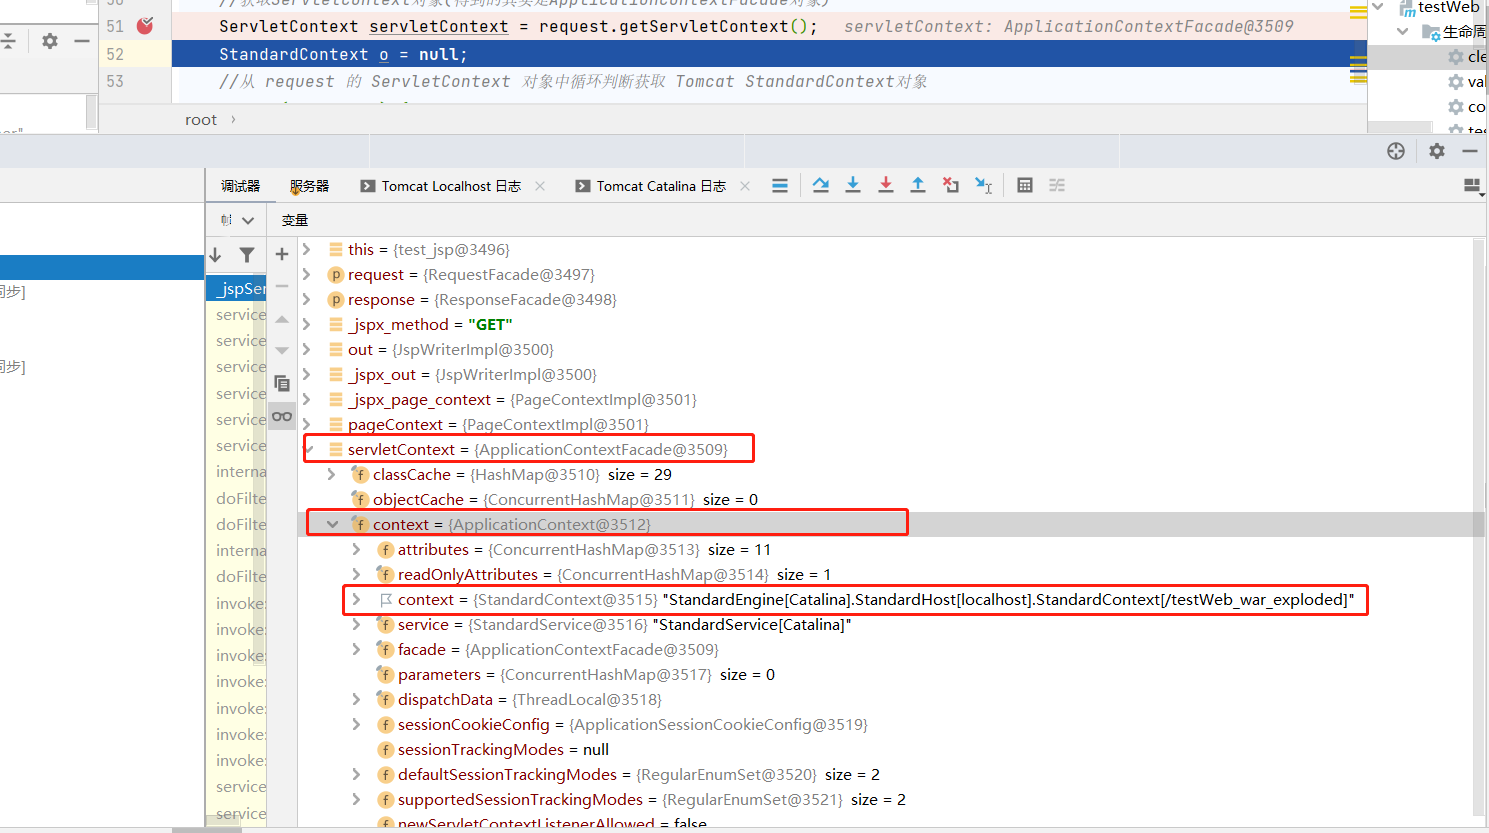Expand the classCache HashMap node

pyautogui.click(x=332, y=475)
